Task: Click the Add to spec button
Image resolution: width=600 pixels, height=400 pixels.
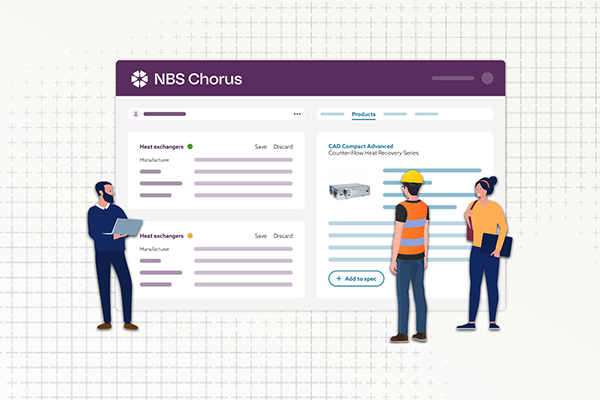Action: point(356,279)
